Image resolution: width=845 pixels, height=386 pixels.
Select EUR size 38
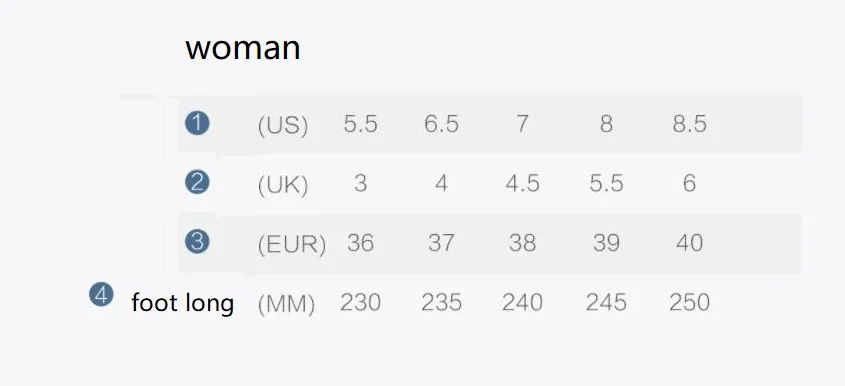pos(522,243)
